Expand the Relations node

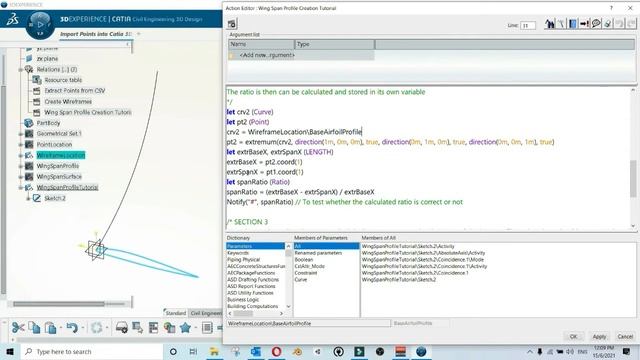20,70
